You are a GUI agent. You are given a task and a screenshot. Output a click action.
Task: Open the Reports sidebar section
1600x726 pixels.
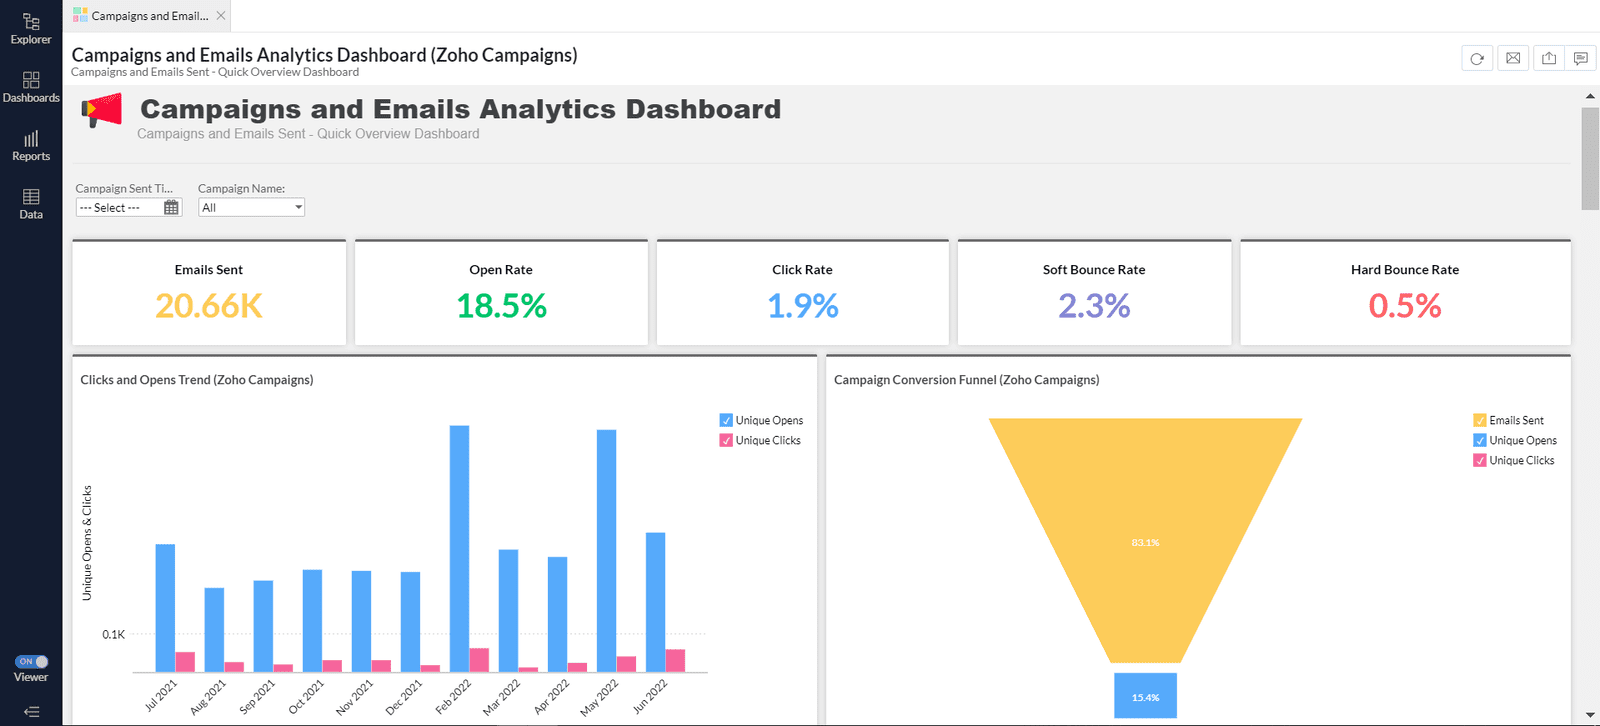31,146
